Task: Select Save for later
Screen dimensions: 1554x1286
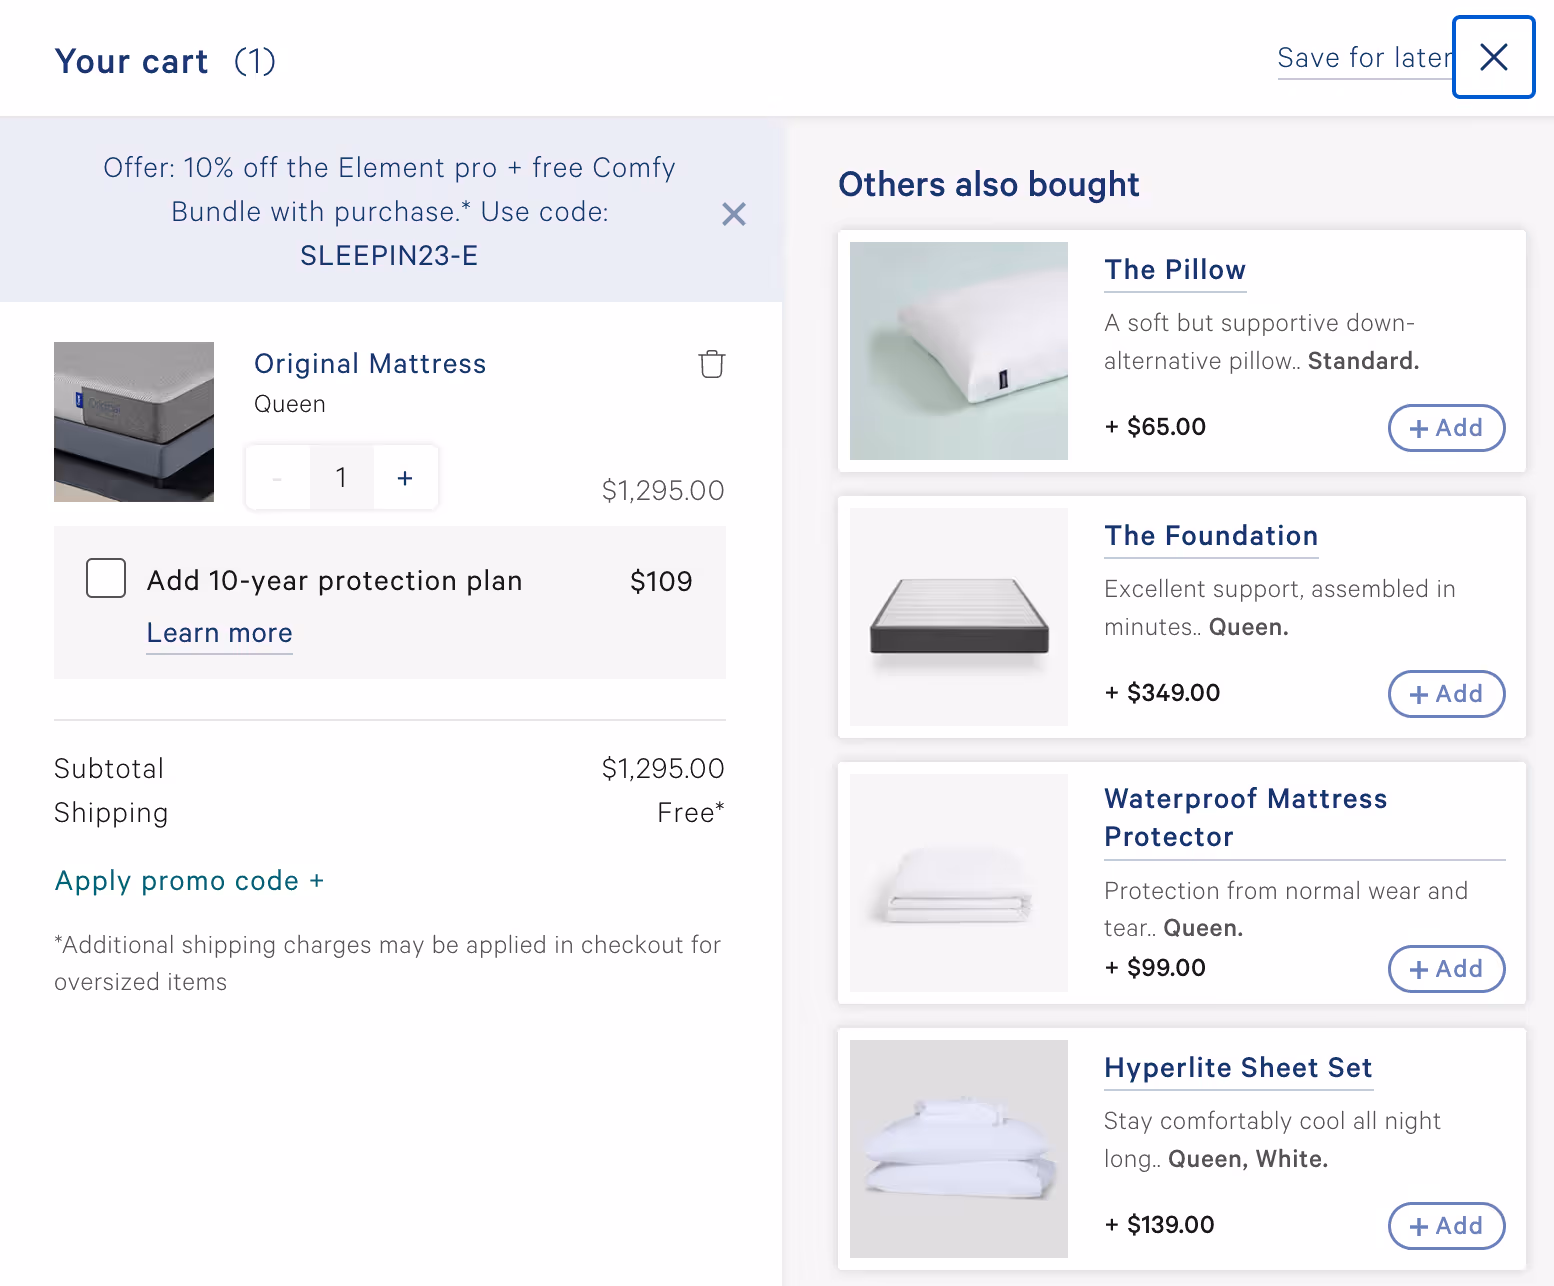Action: (x=1364, y=58)
